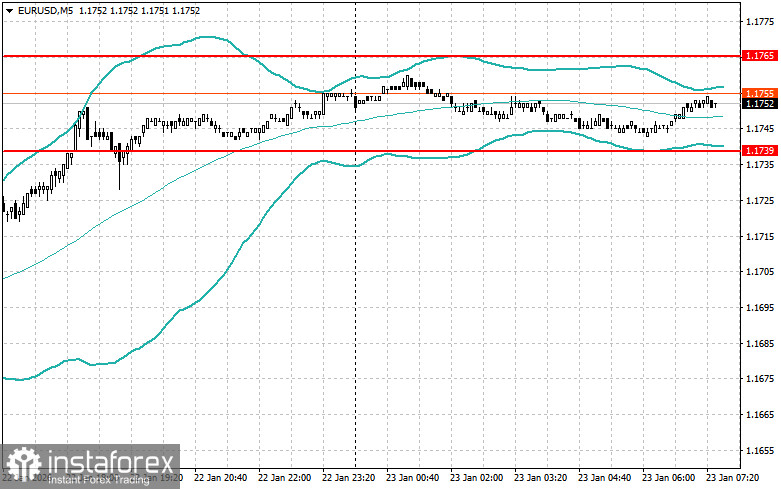Screen dimensions: 781x489
Task: Click the 1.1725 price scale value
Action: (x=760, y=200)
